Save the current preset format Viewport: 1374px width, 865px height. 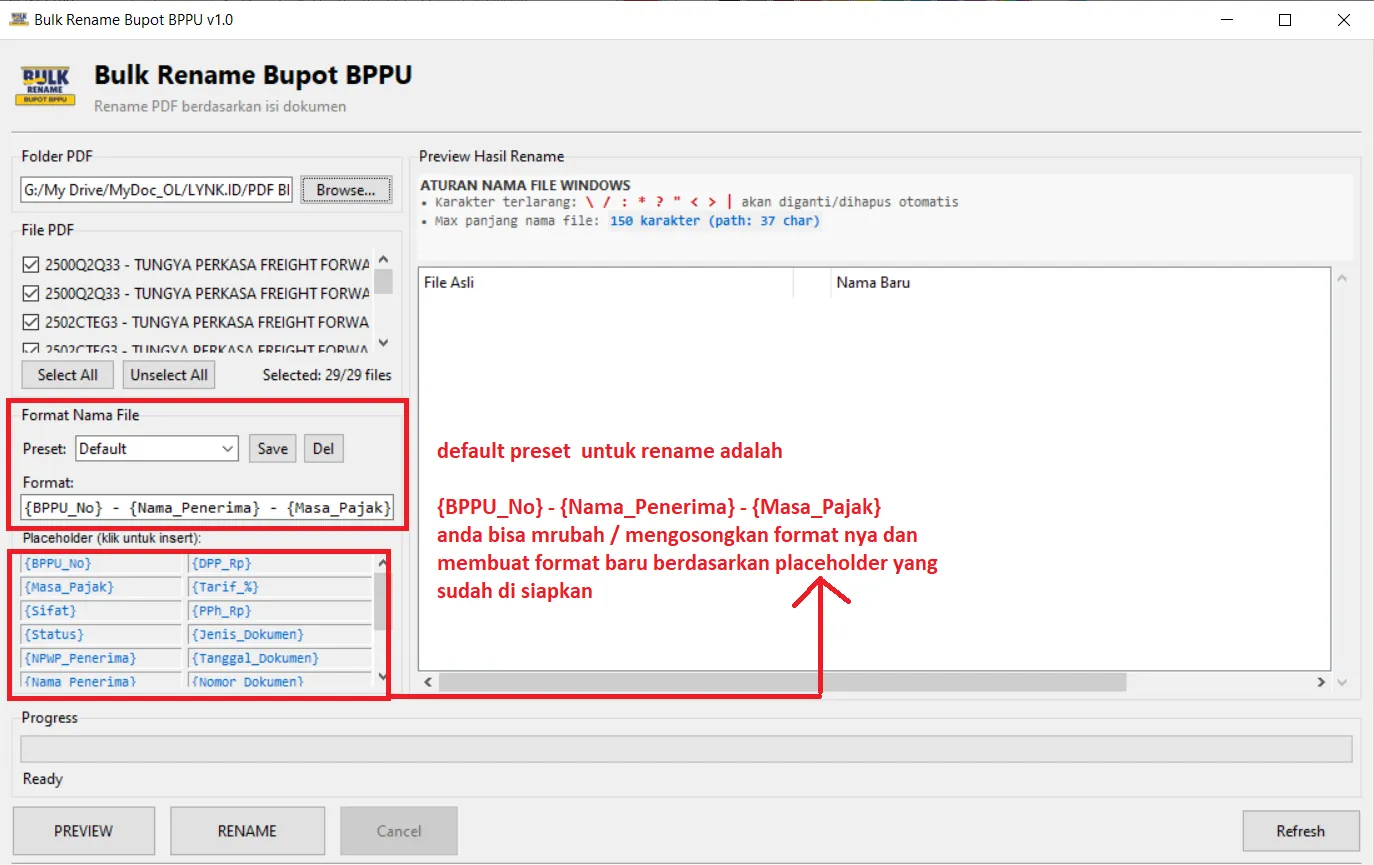pyautogui.click(x=272, y=449)
